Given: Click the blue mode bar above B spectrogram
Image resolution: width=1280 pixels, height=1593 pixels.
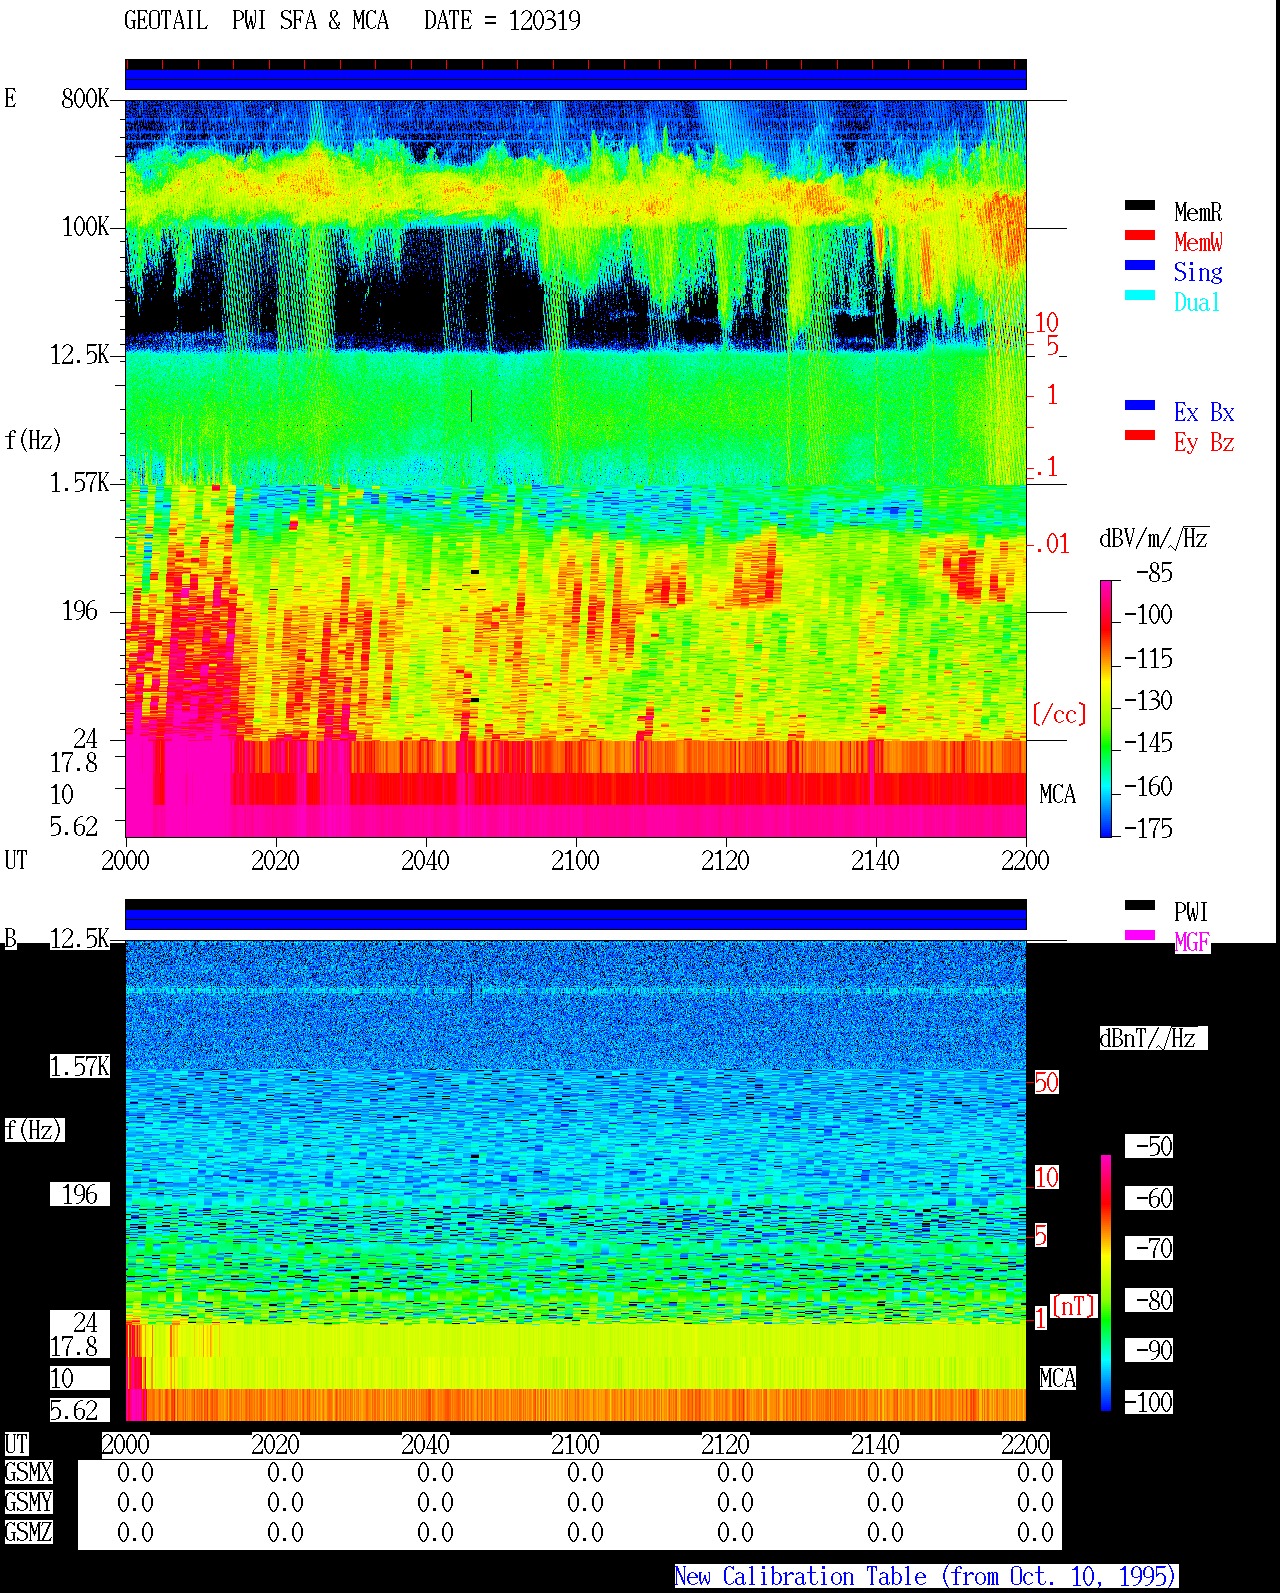Looking at the screenshot, I should tap(576, 919).
